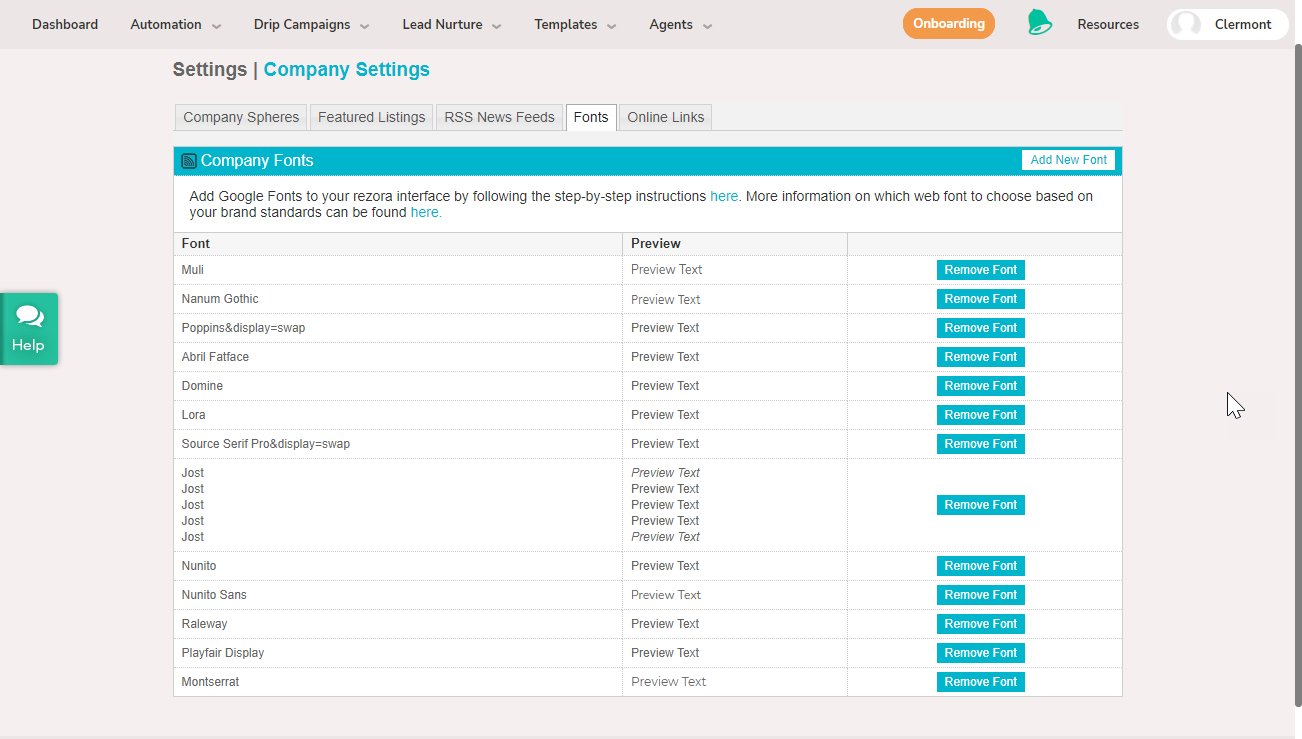Click the notification bell icon
The height and width of the screenshot is (739, 1302).
(x=1039, y=23)
